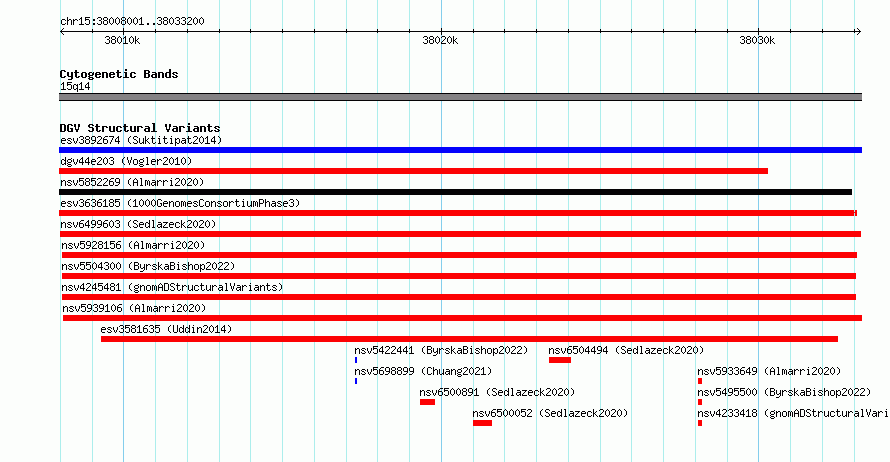Click the small red nsv4233418 marker
This screenshot has height=462, width=890.
tap(700, 423)
